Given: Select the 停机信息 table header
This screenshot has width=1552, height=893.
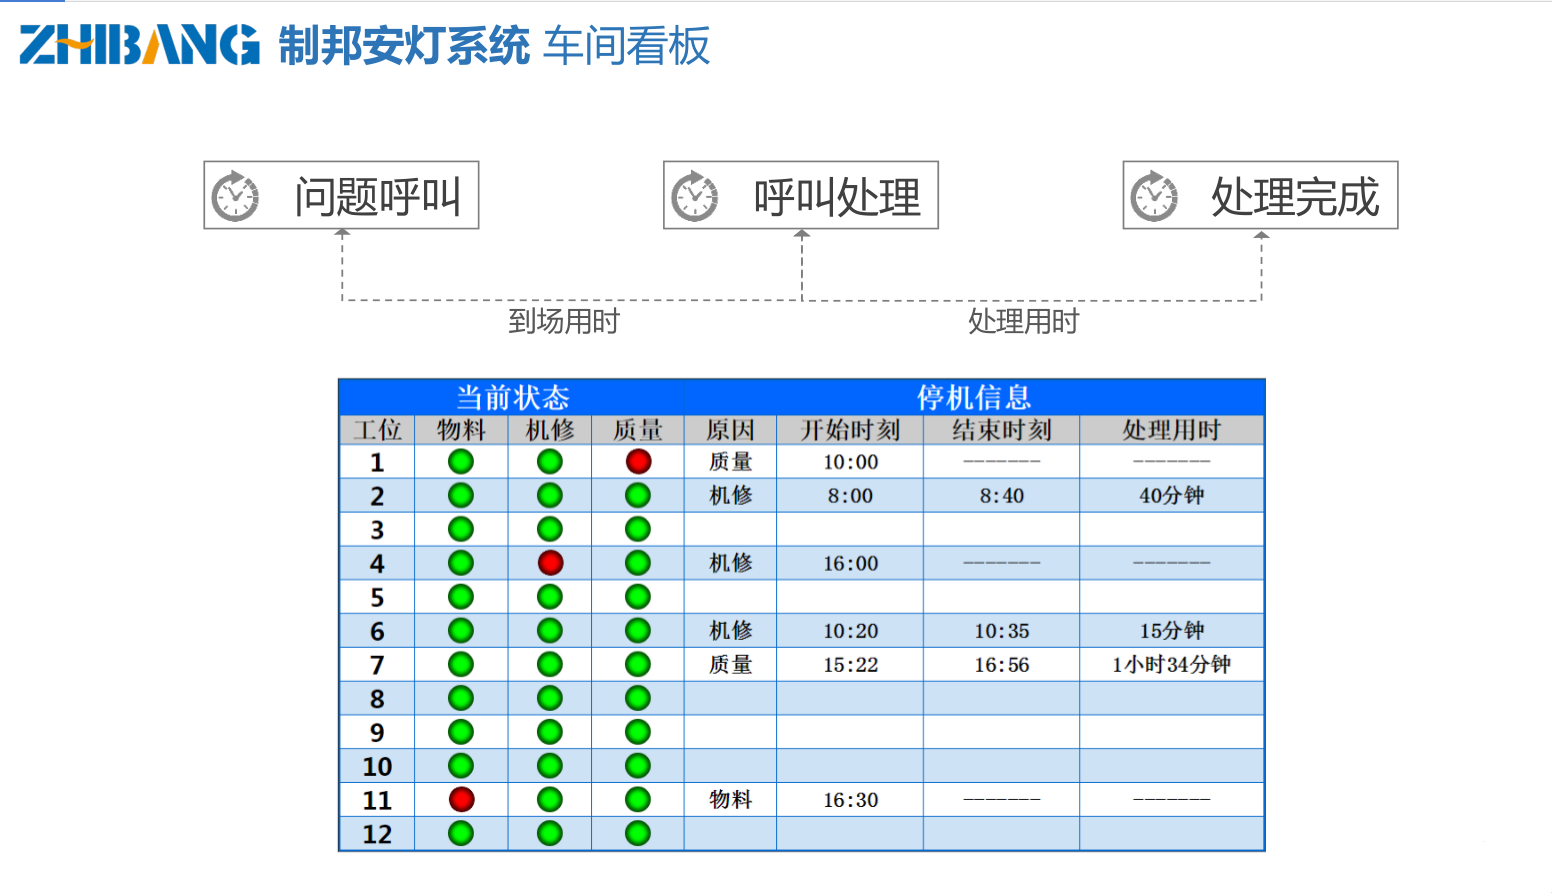Looking at the screenshot, I should coord(974,398).
